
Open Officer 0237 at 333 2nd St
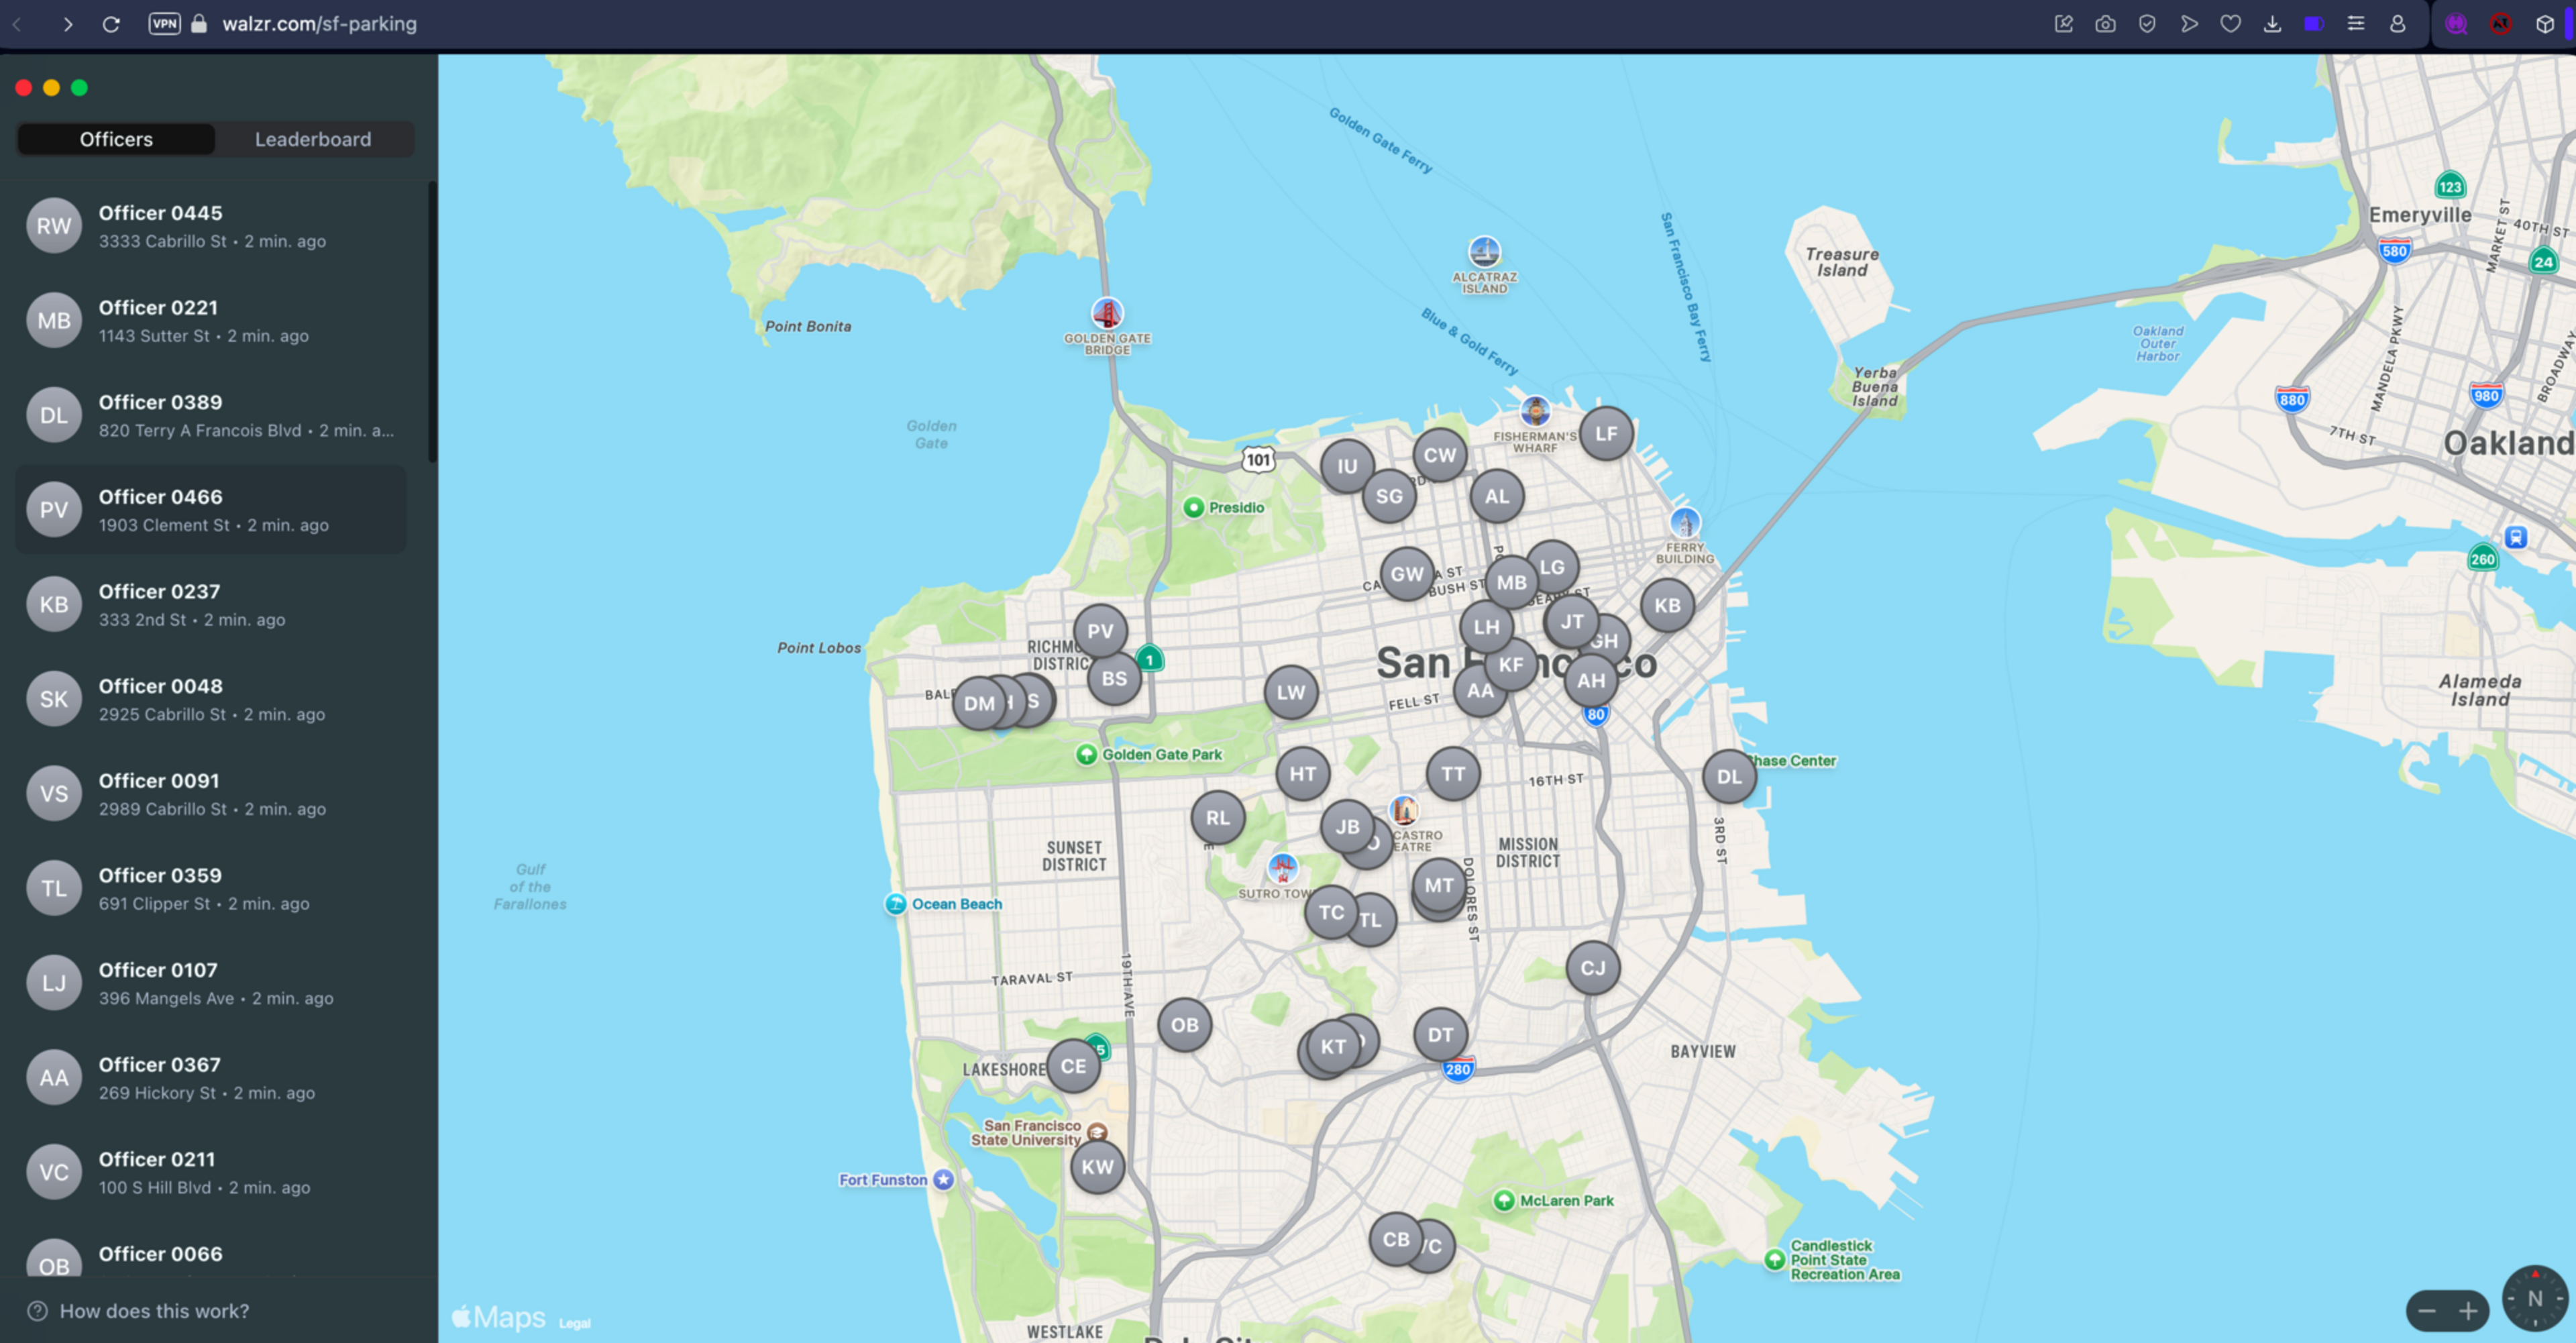212,604
